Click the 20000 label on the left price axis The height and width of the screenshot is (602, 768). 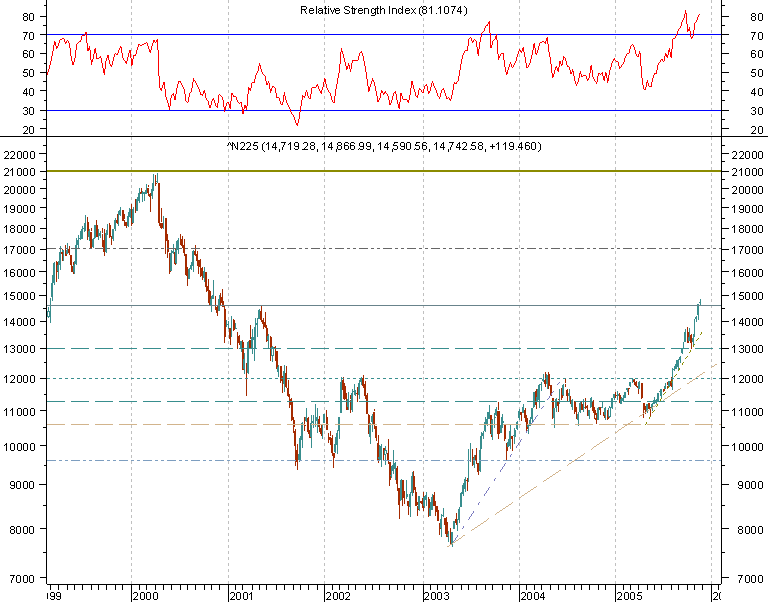(20, 190)
